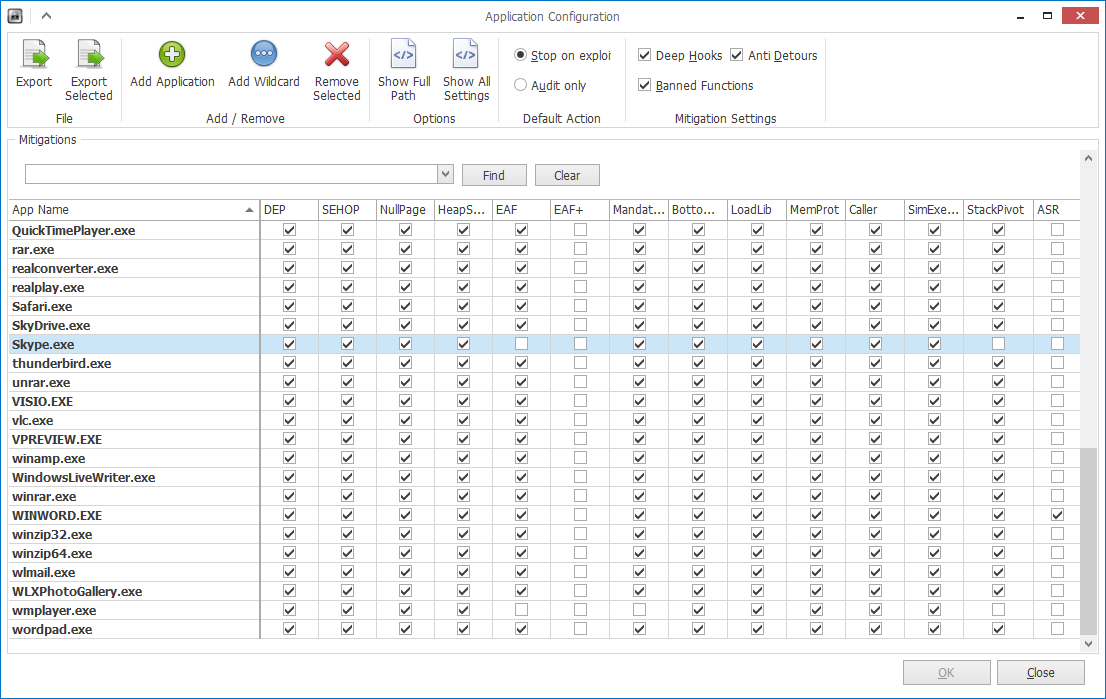
Task: Disable the Deep Hooks checkbox
Action: [645, 56]
